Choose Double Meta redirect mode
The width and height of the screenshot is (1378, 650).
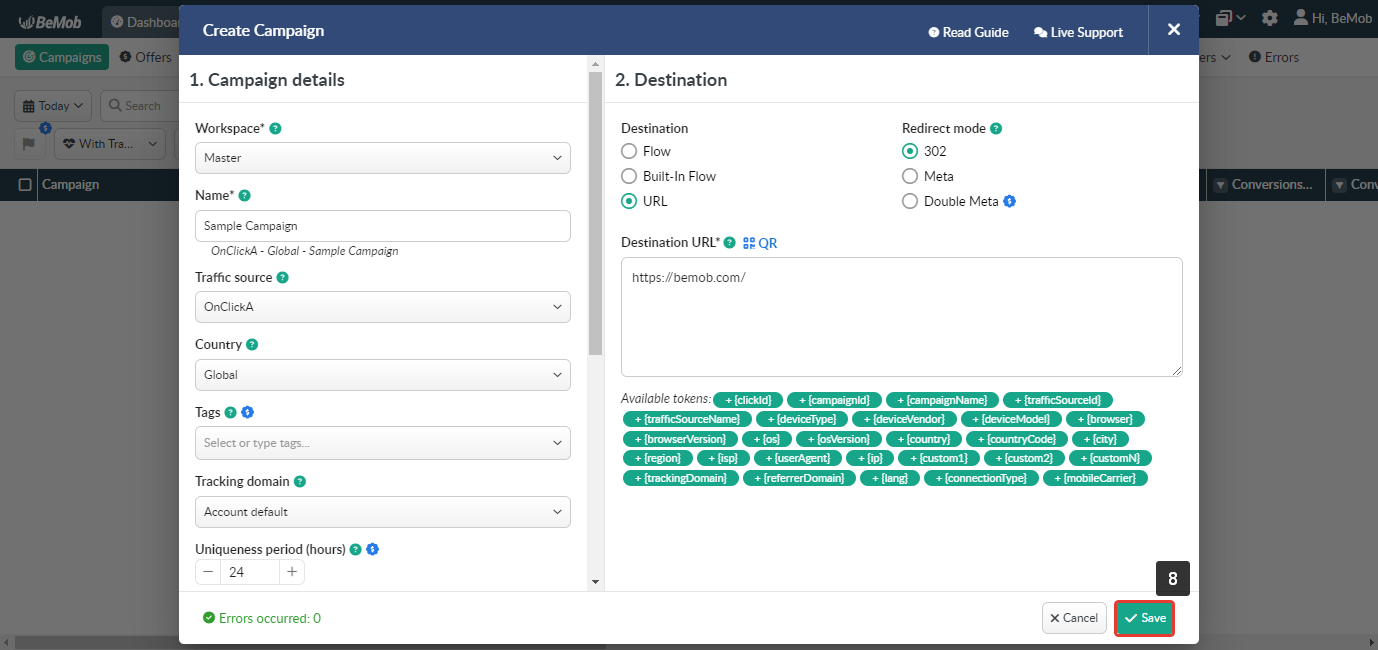pos(910,201)
